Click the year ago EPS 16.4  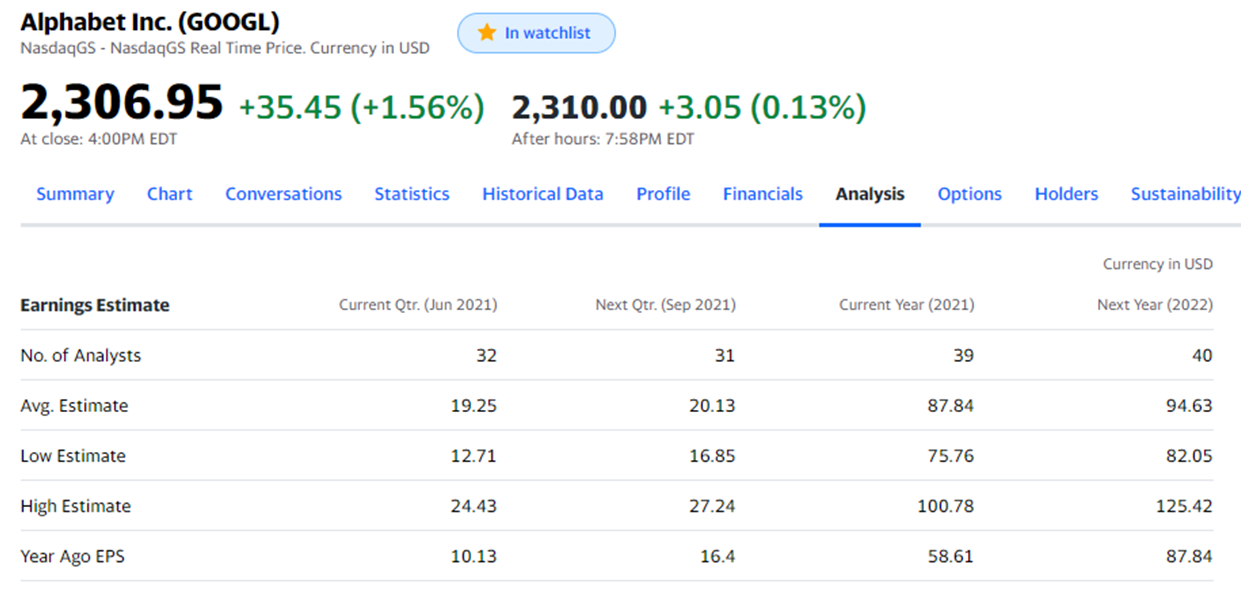pyautogui.click(x=717, y=555)
